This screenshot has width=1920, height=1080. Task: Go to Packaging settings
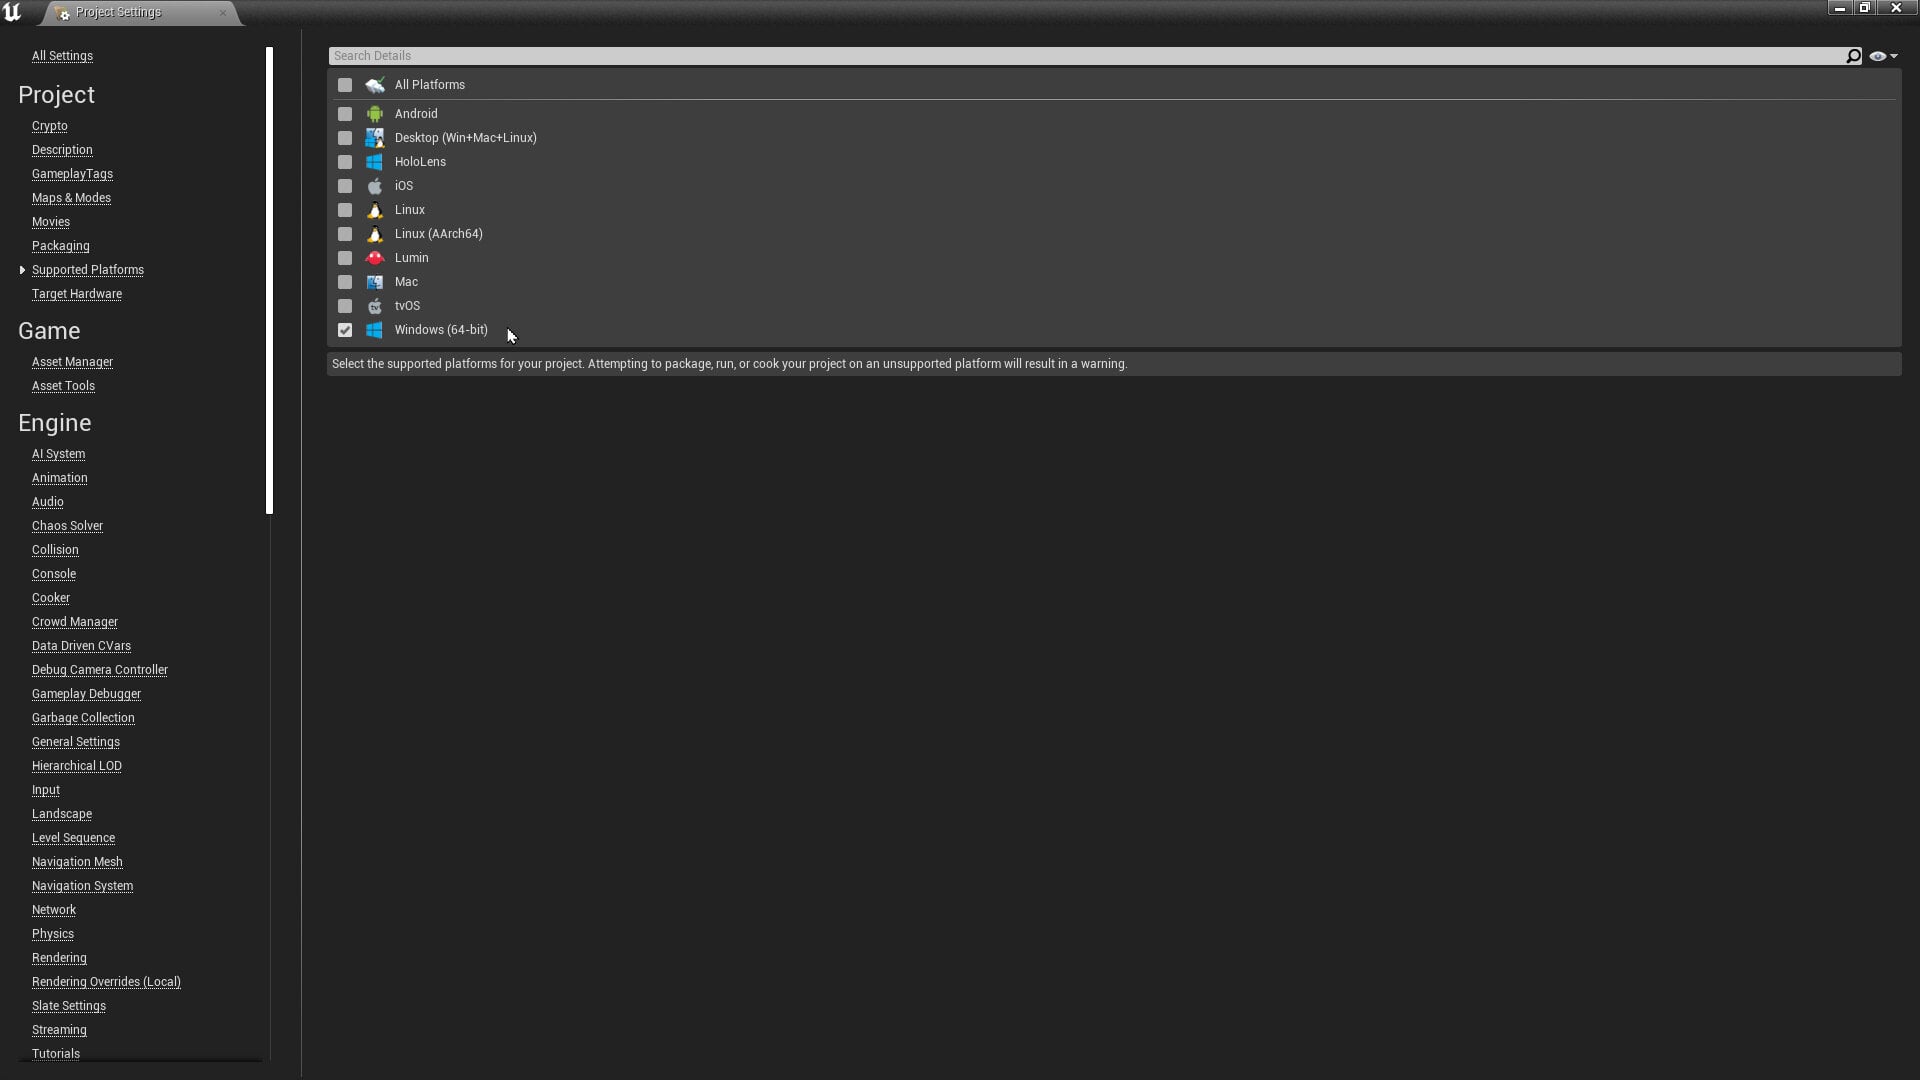pos(61,246)
